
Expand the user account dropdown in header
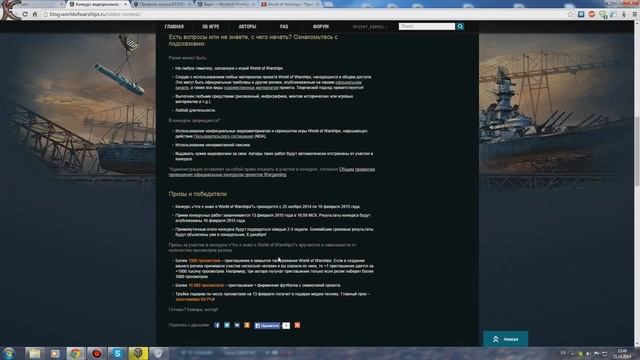[x=370, y=27]
